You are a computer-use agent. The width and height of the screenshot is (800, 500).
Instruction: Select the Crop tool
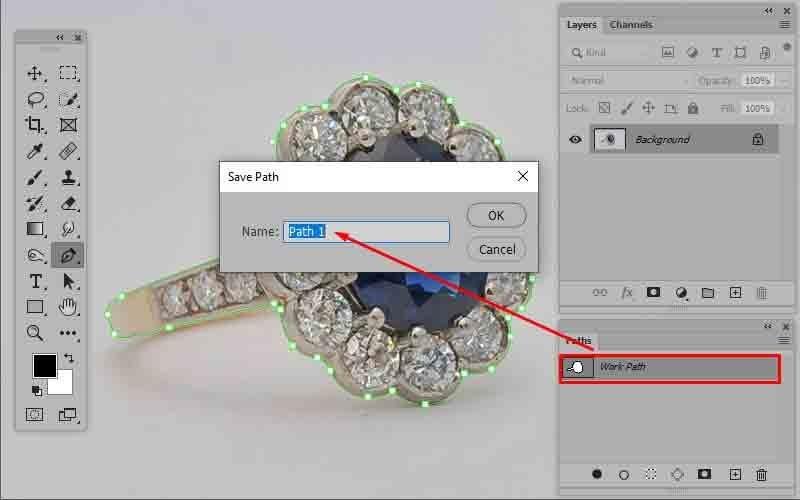point(35,125)
